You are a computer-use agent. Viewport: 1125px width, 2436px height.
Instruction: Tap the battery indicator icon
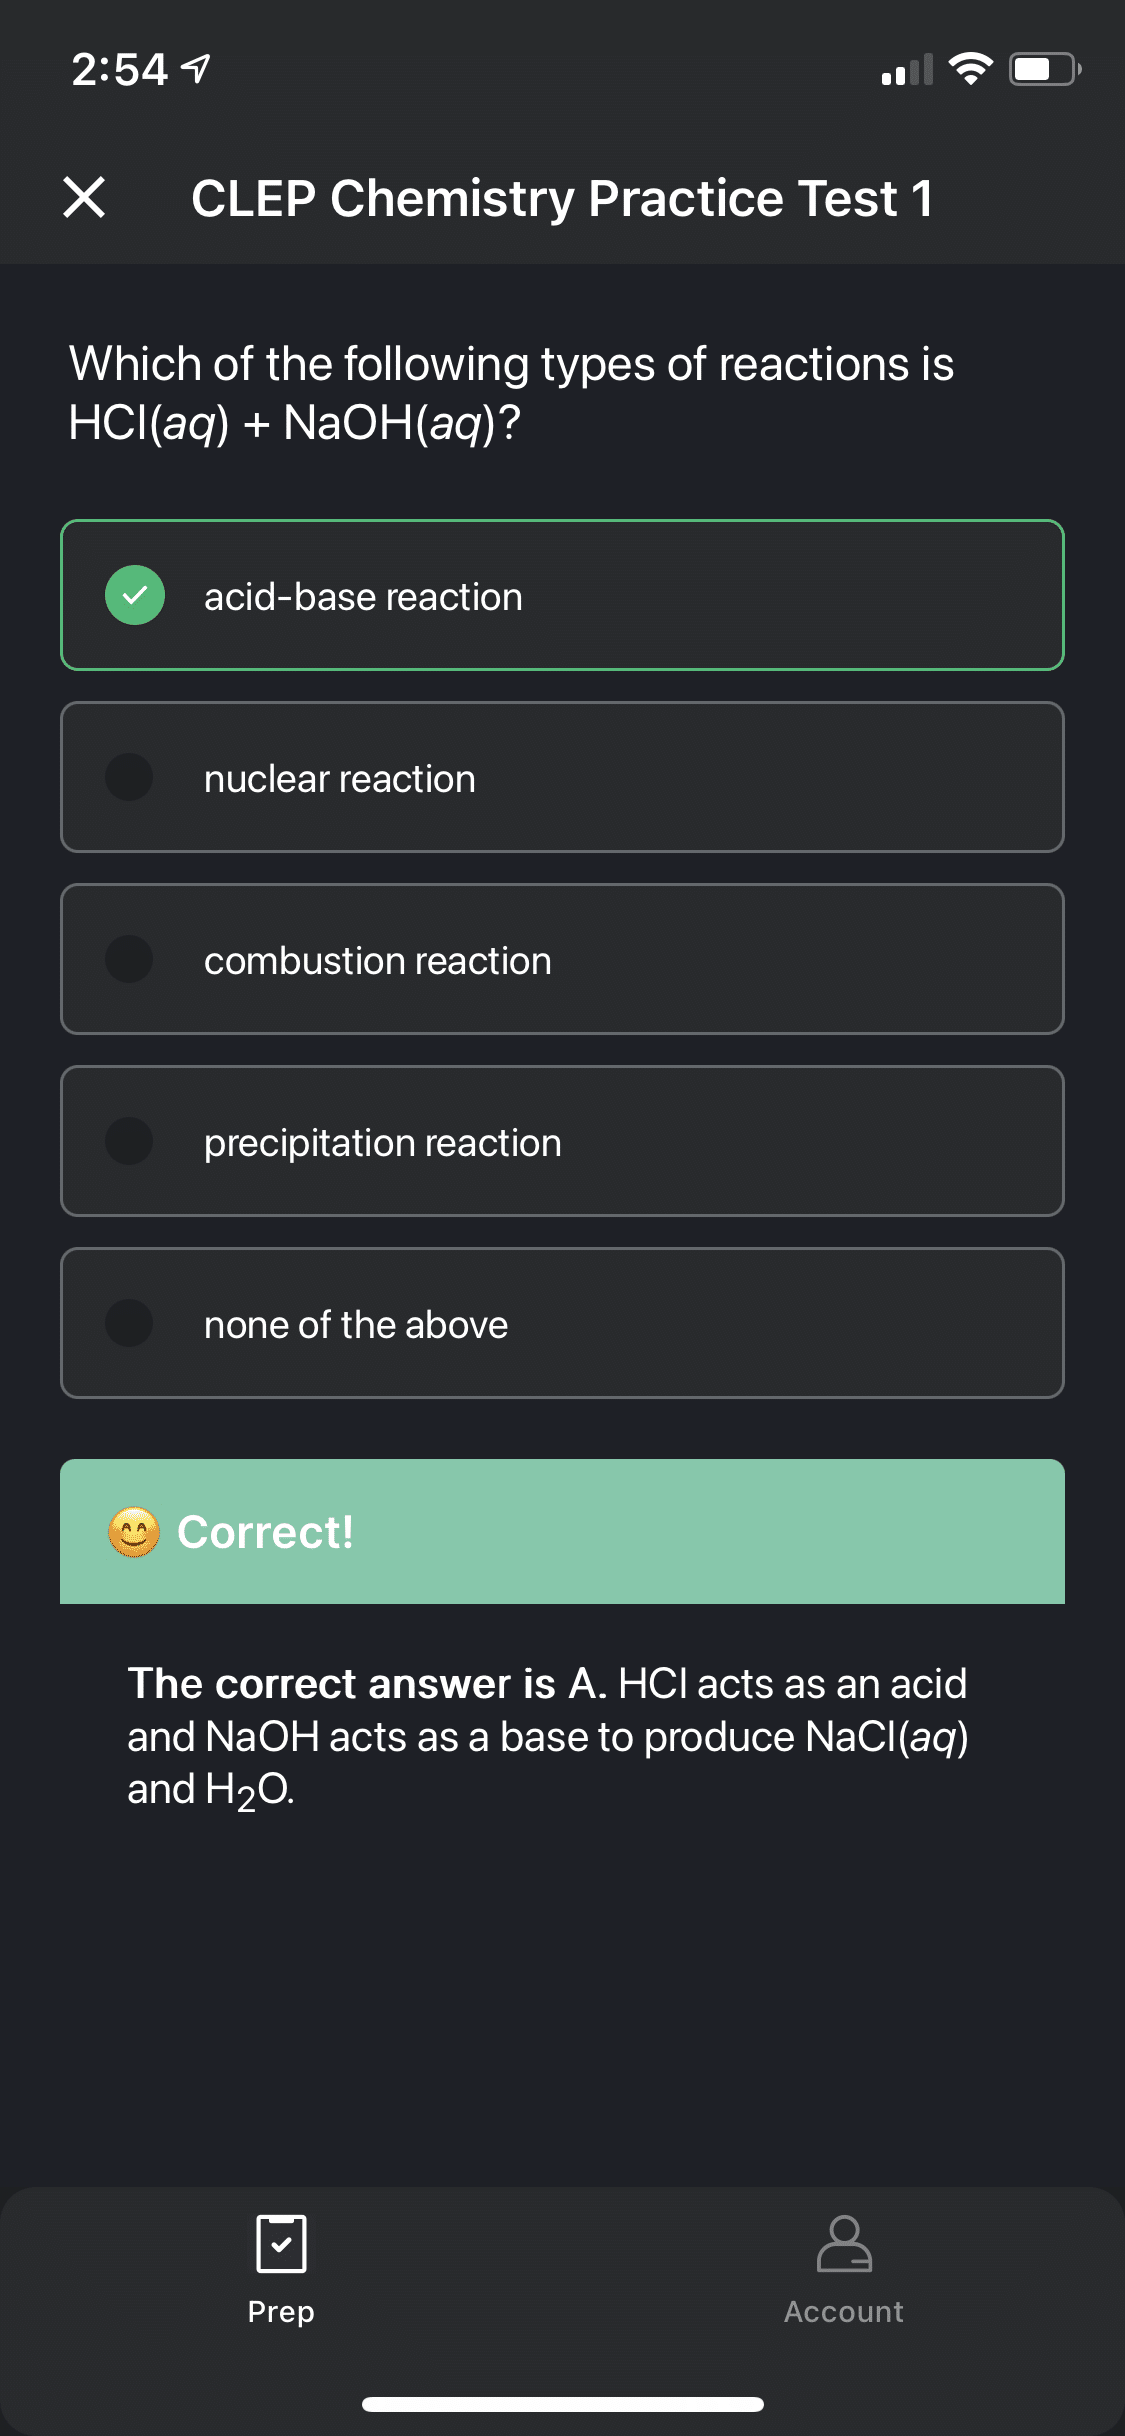(1044, 69)
